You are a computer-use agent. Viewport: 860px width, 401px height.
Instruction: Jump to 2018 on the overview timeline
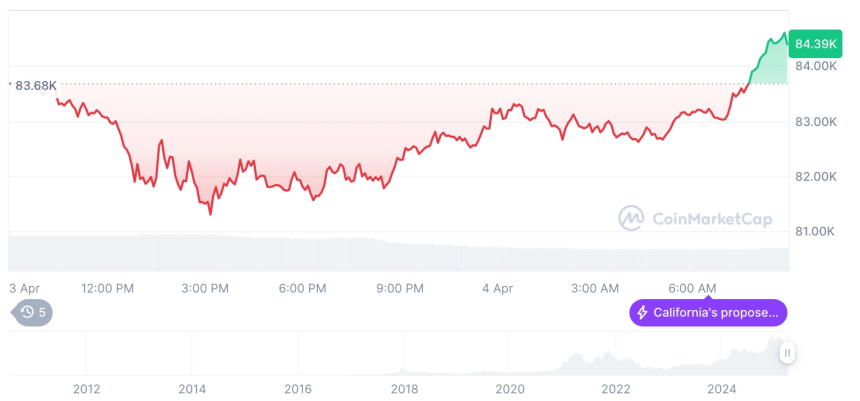click(x=403, y=389)
